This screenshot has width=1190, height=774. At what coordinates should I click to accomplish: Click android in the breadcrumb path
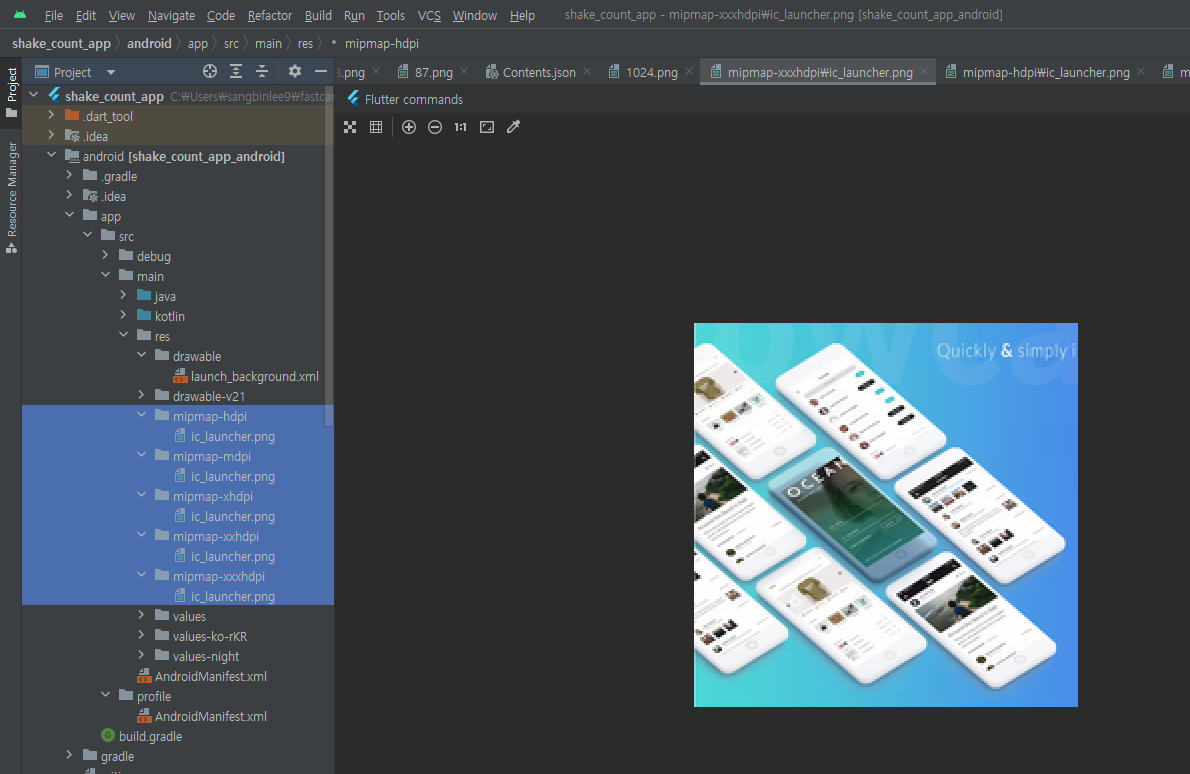pos(150,43)
